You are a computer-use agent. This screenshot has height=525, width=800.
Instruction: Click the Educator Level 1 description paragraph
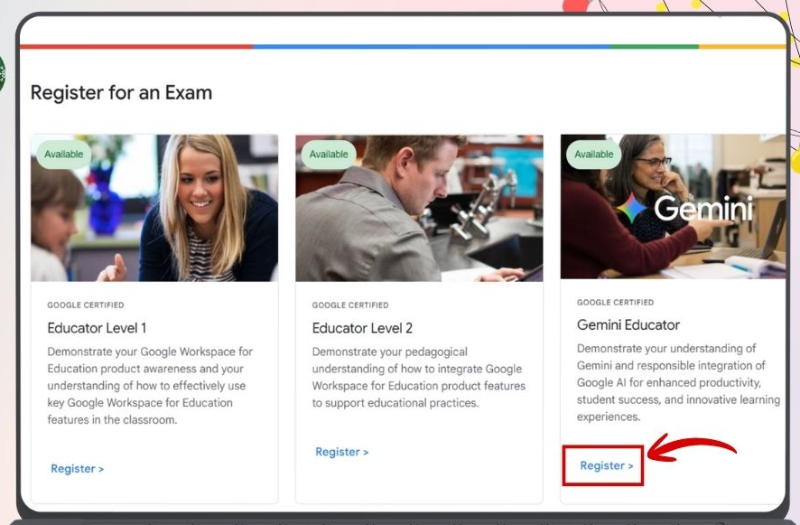coord(150,386)
